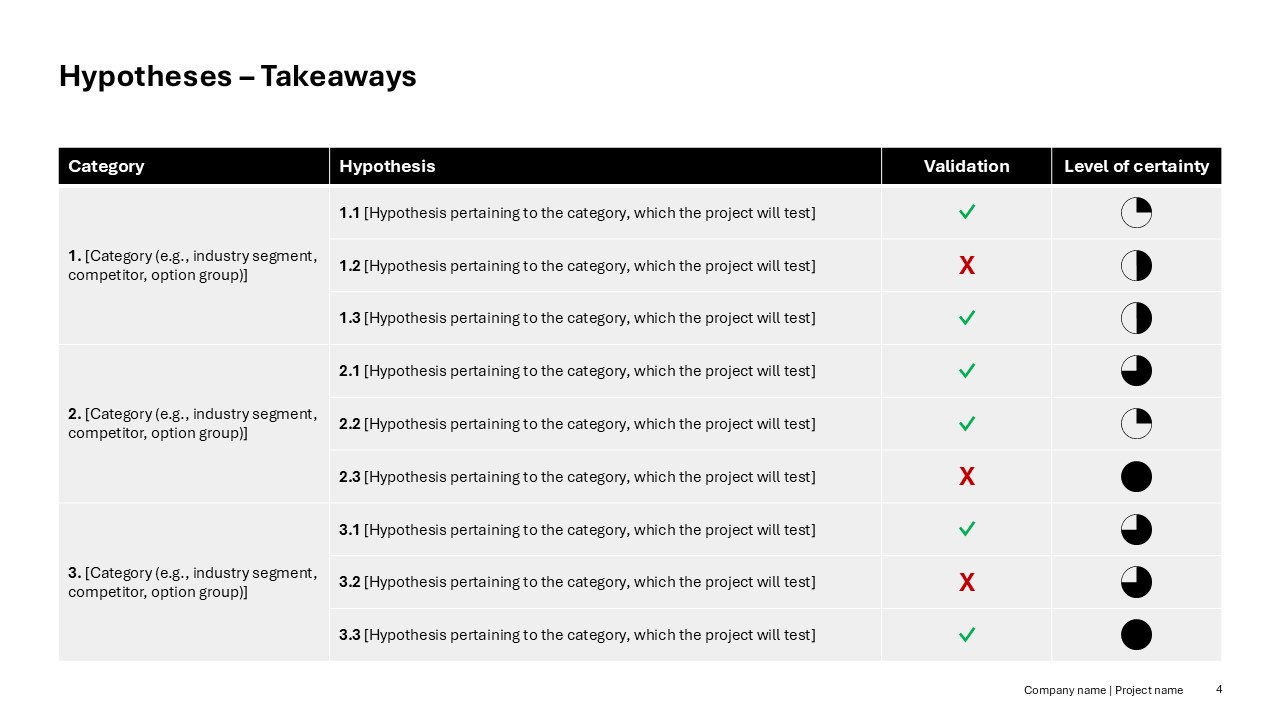Click the green checkmark for hypothesis 1.1

pos(967,212)
